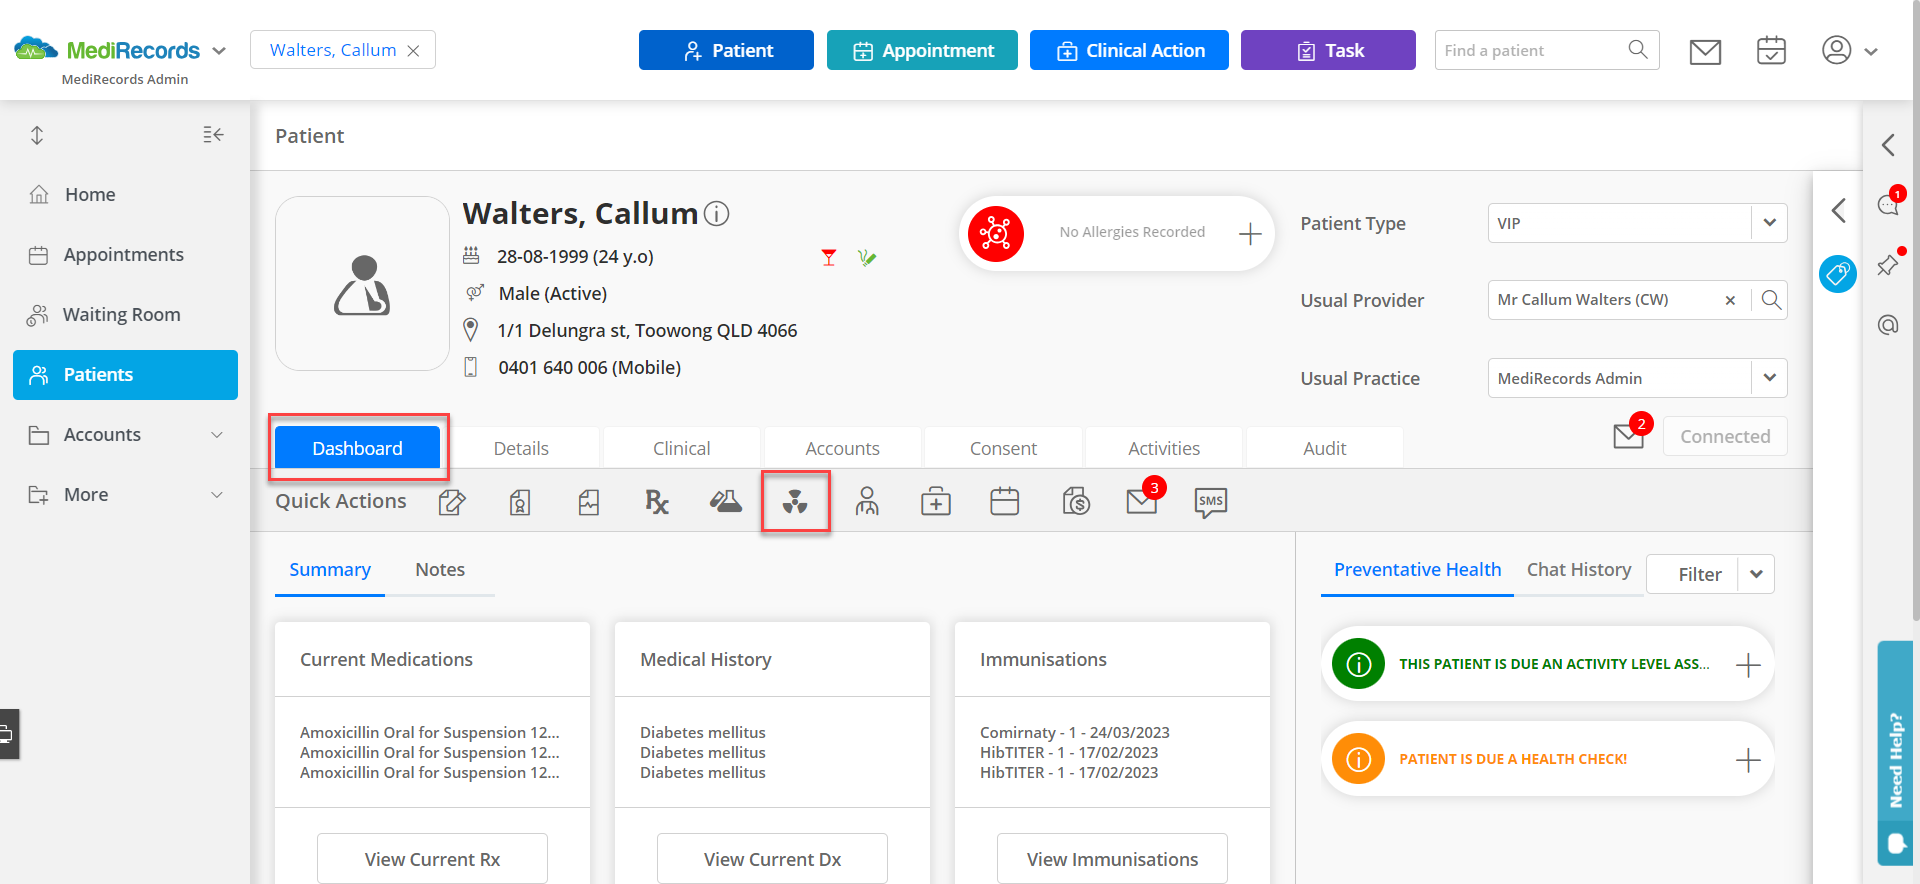Click the SMS quick action icon

(1211, 502)
